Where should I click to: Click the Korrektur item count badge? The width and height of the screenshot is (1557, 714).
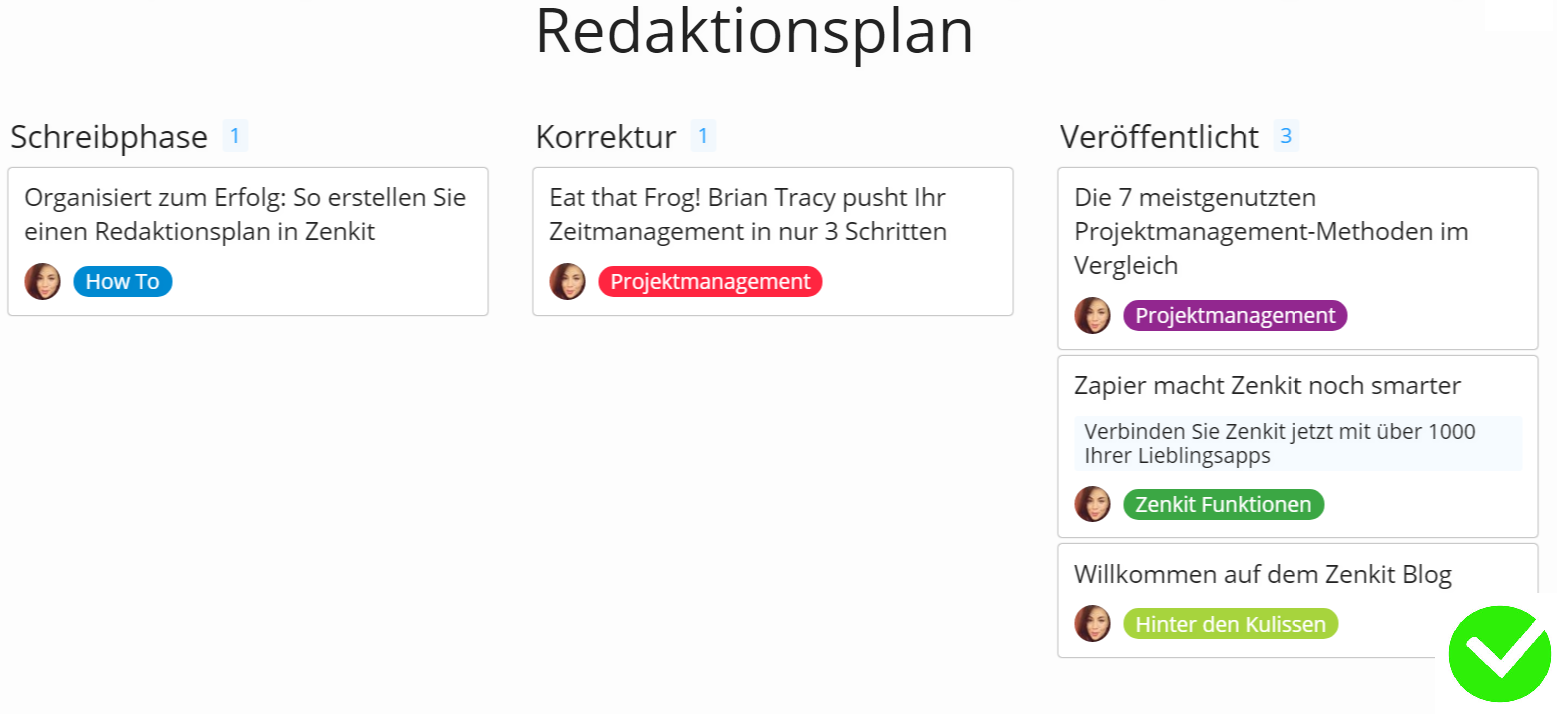pos(703,136)
